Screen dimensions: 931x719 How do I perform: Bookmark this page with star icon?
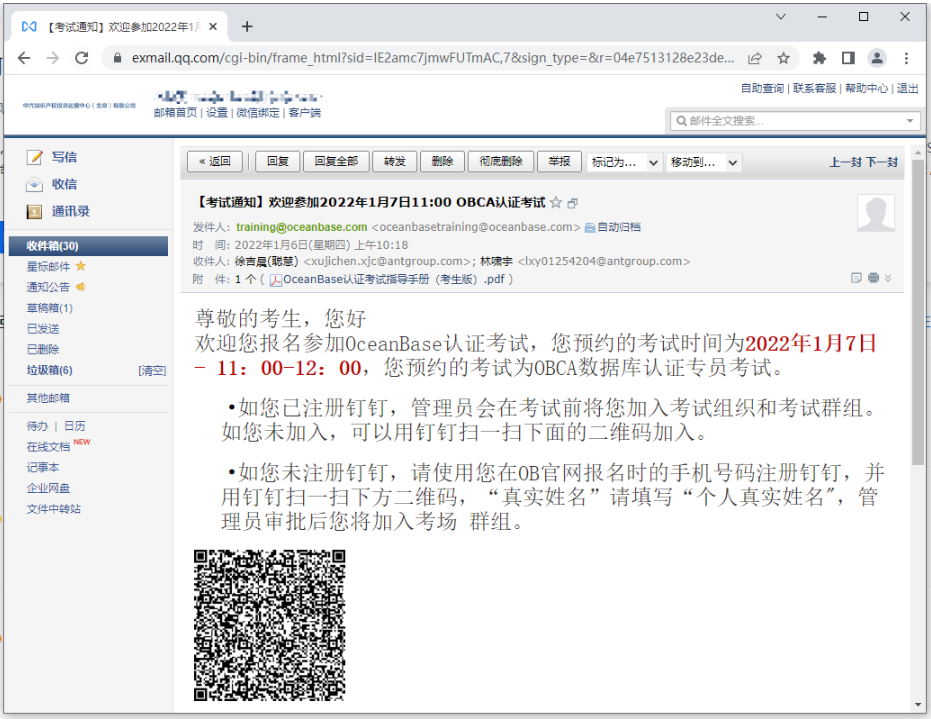pos(784,58)
